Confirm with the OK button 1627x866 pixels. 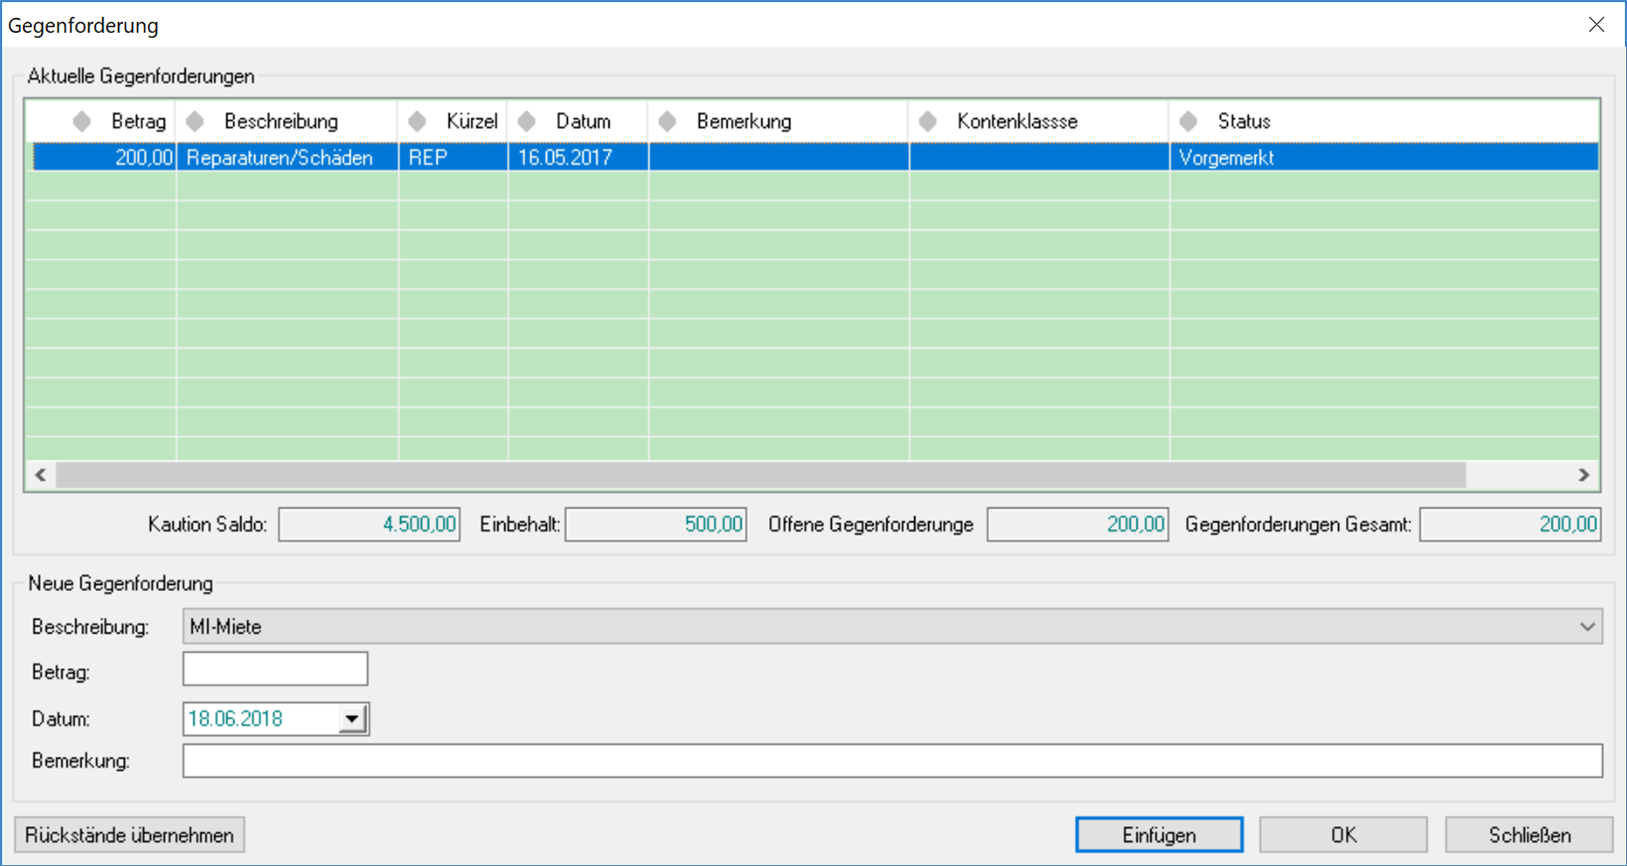[1342, 835]
